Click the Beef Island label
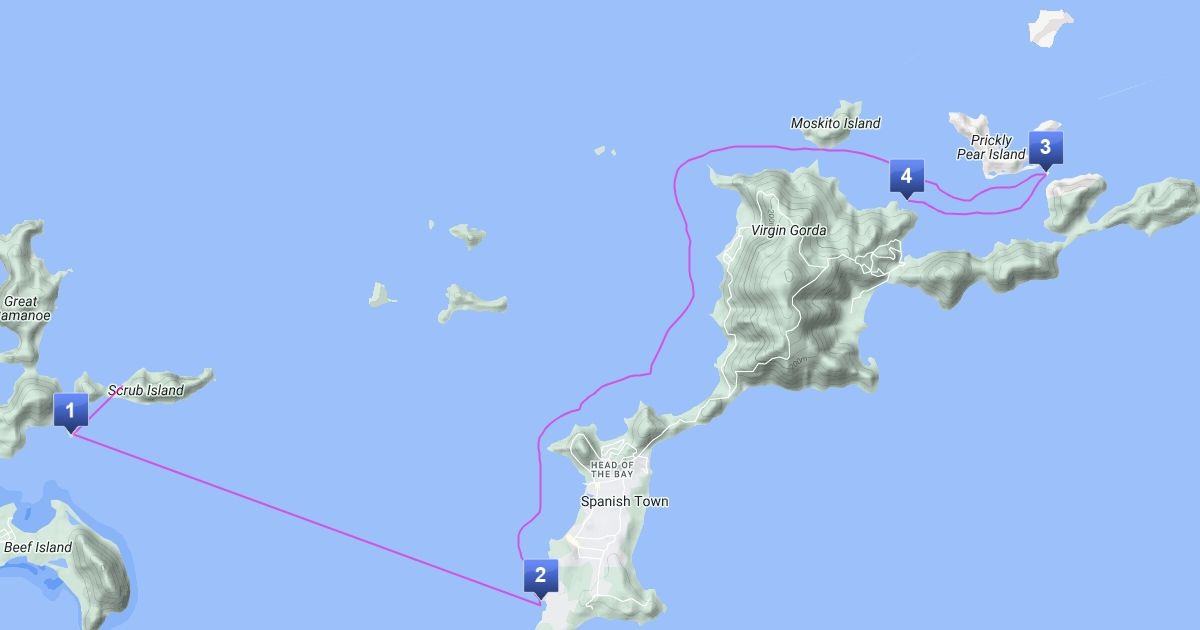Image resolution: width=1200 pixels, height=630 pixels. tap(38, 547)
